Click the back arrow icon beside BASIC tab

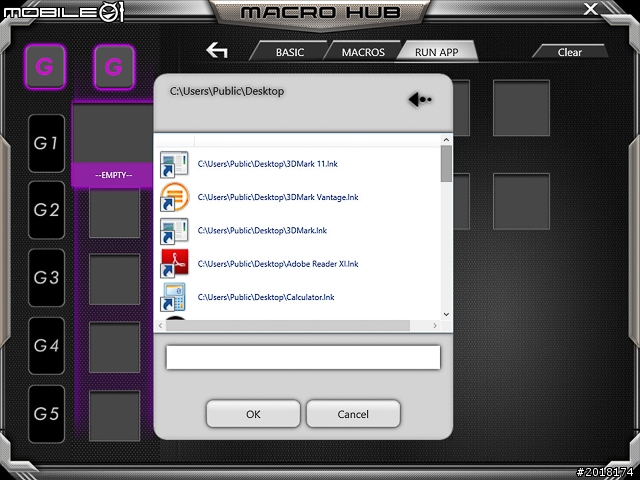tap(217, 51)
